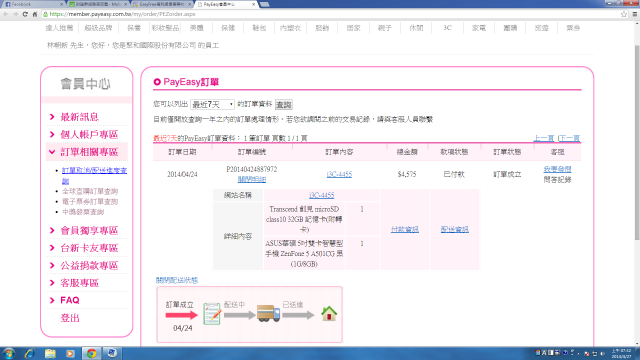
Task: Open Windows Media Player on taskbar
Action: click(x=70, y=353)
